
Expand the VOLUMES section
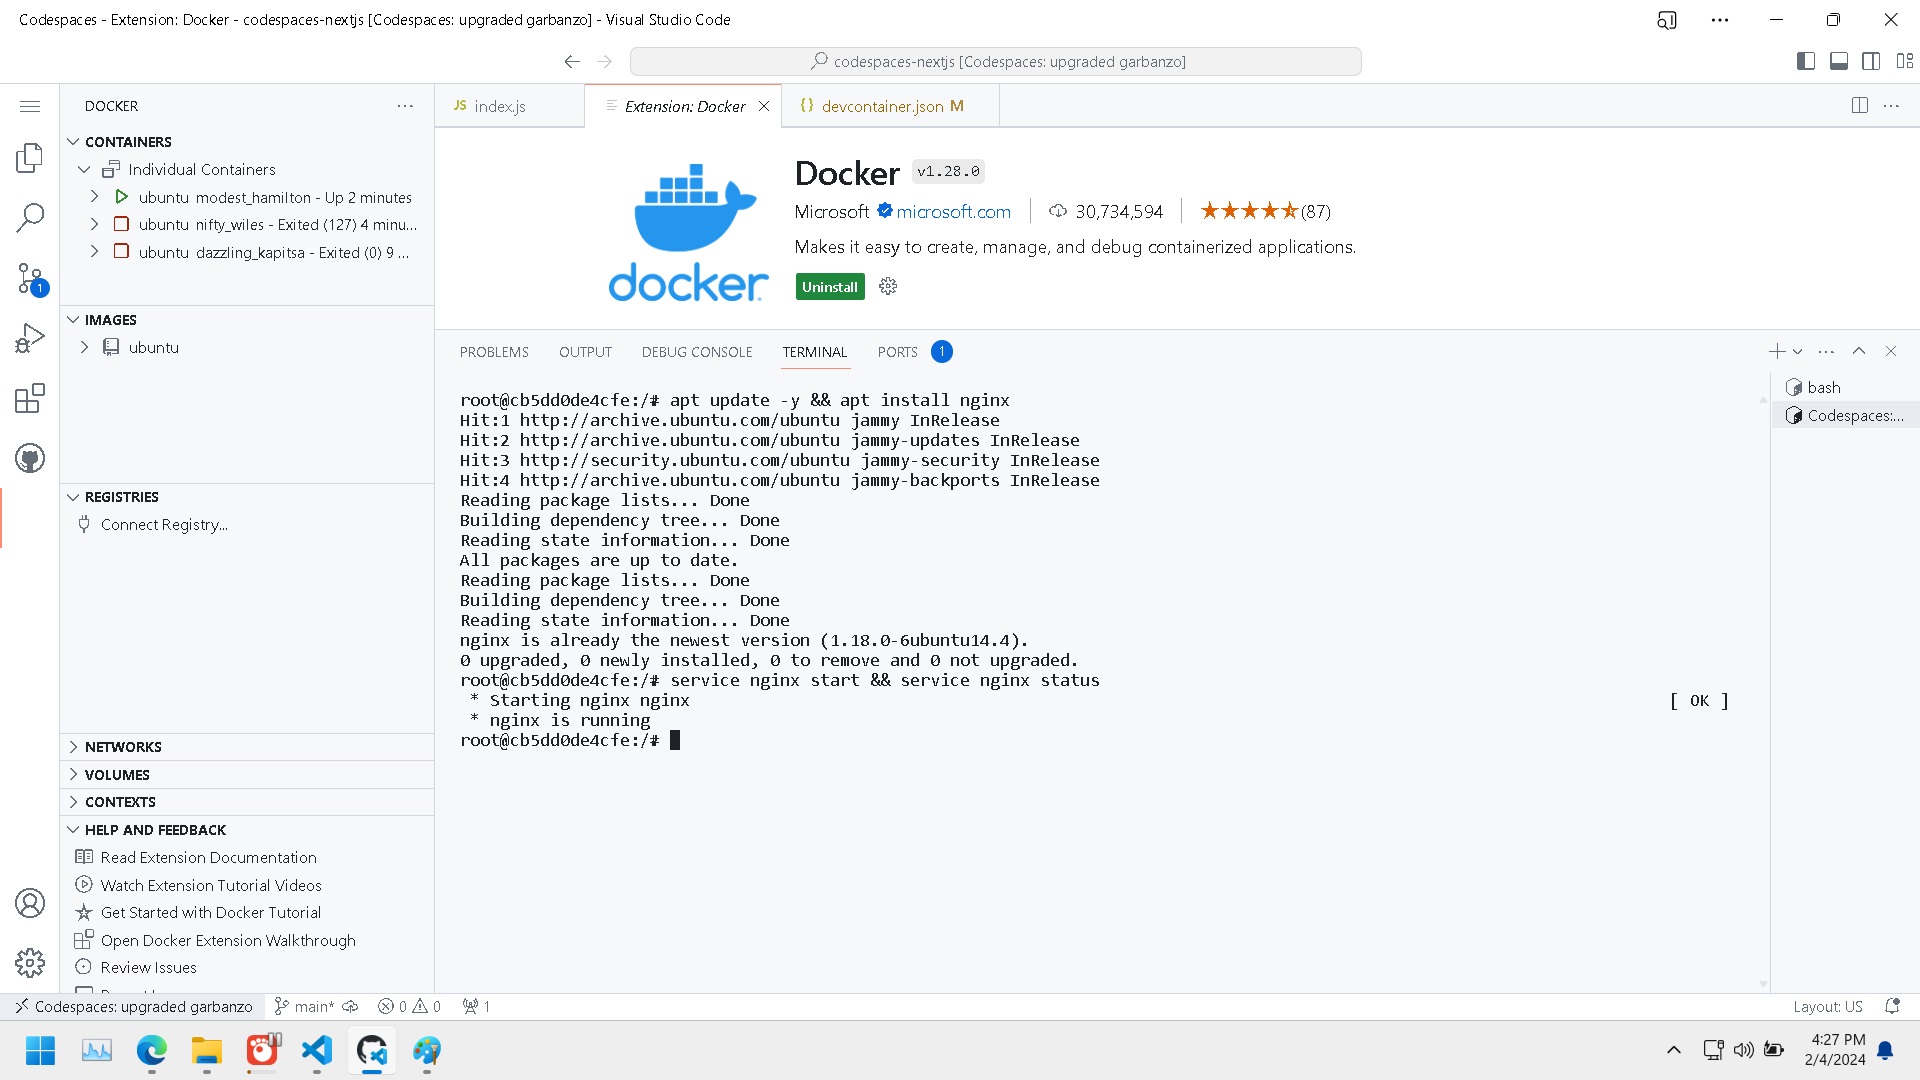(x=73, y=775)
